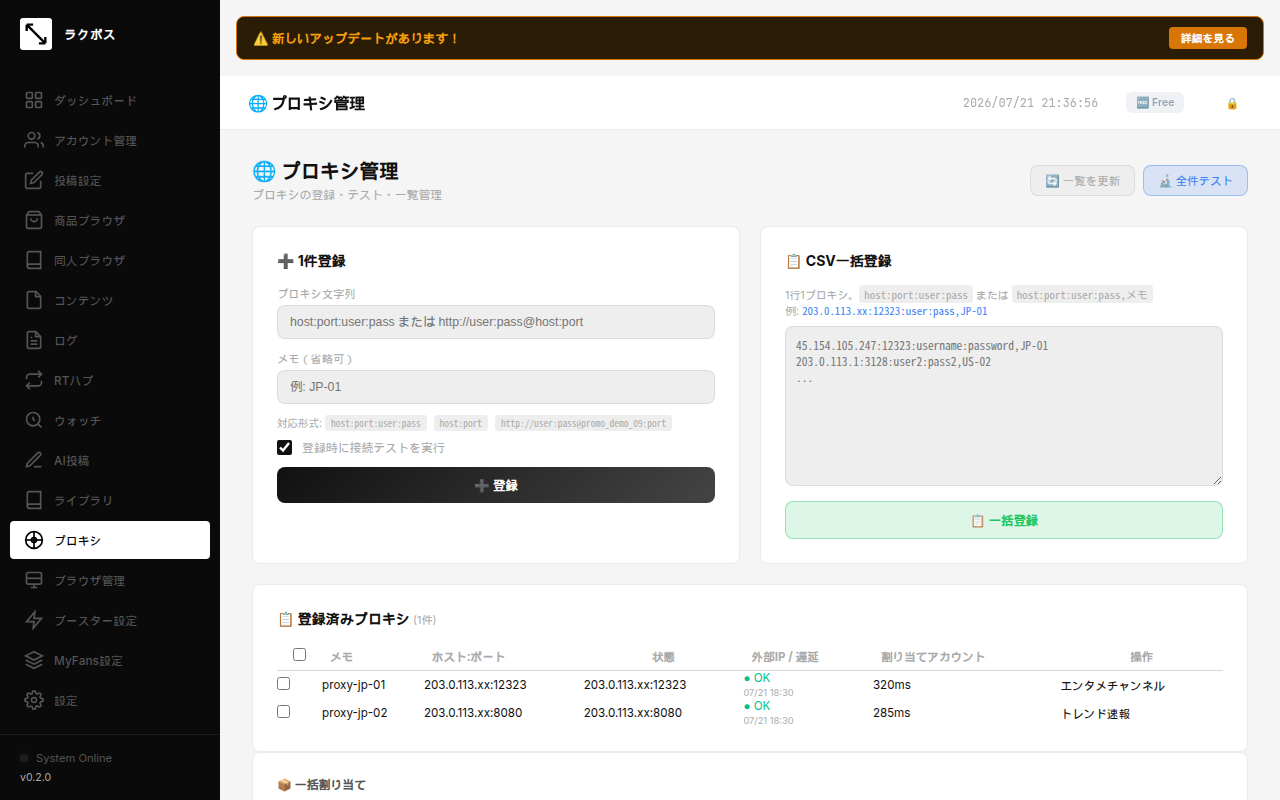Open the ウォッチ watch search icon
The height and width of the screenshot is (800, 1280).
coord(34,420)
